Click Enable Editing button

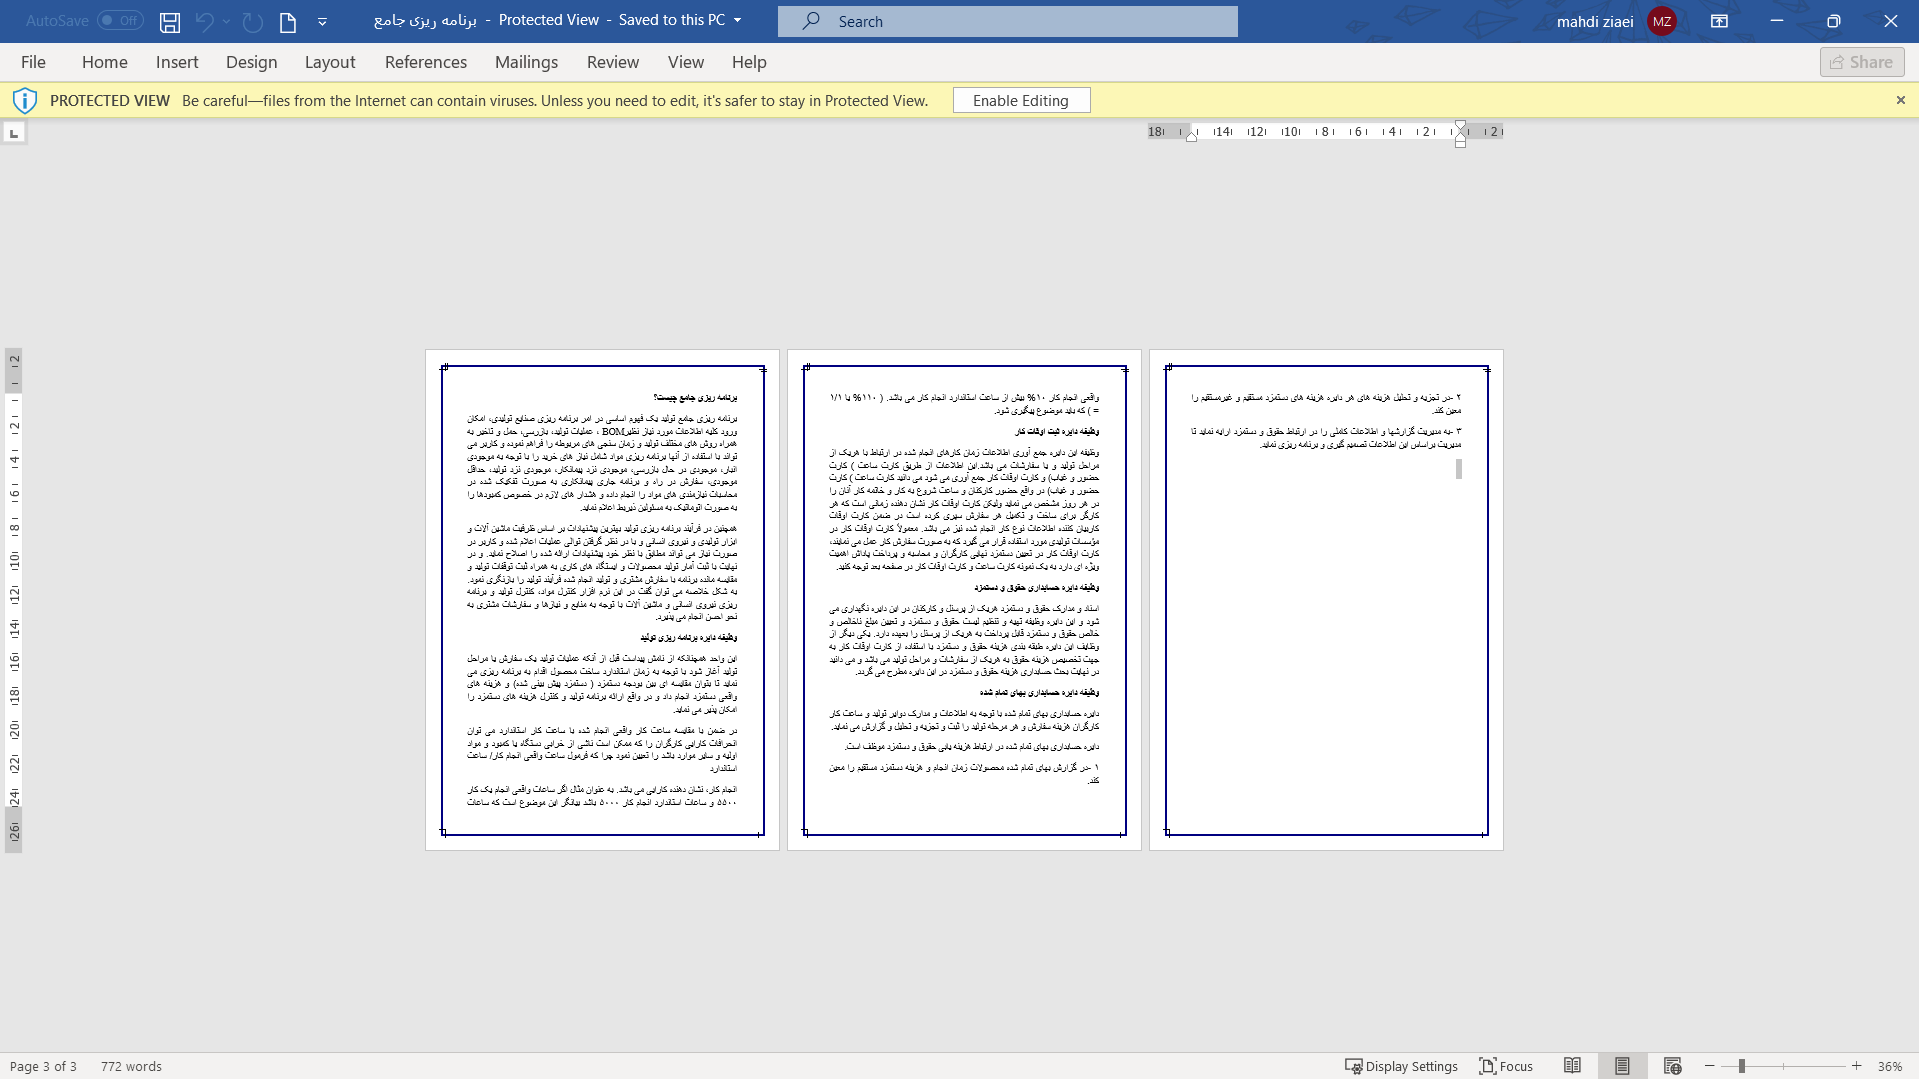pyautogui.click(x=1021, y=100)
